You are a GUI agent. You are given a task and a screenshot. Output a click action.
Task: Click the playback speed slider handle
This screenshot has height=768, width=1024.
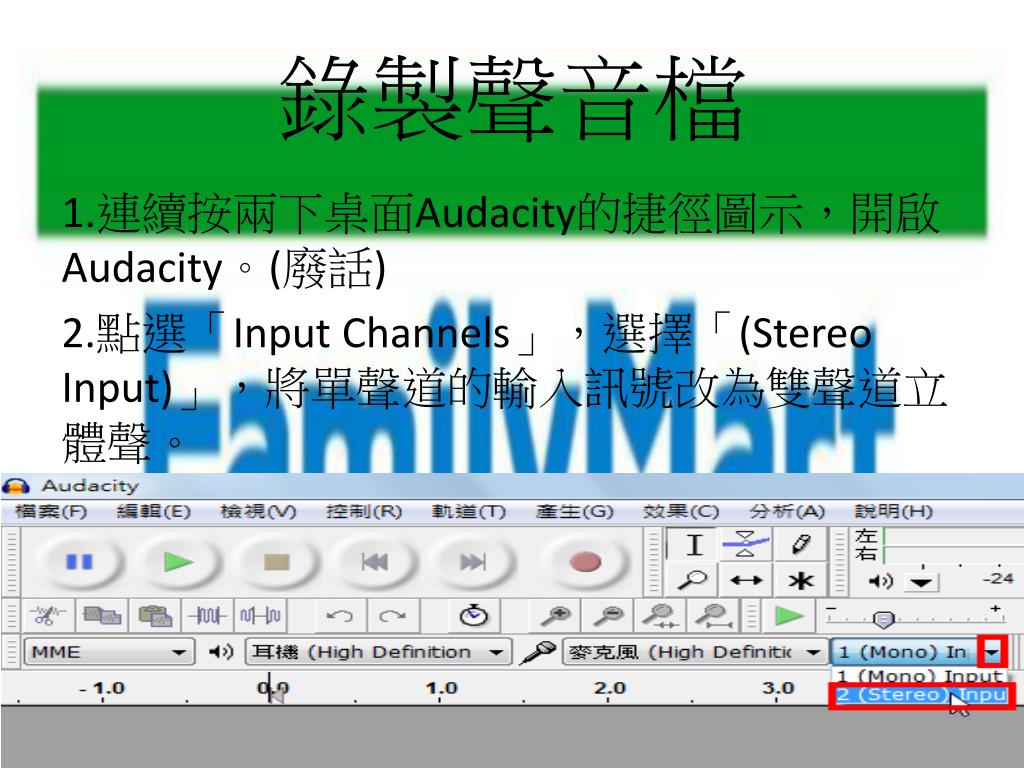click(883, 618)
